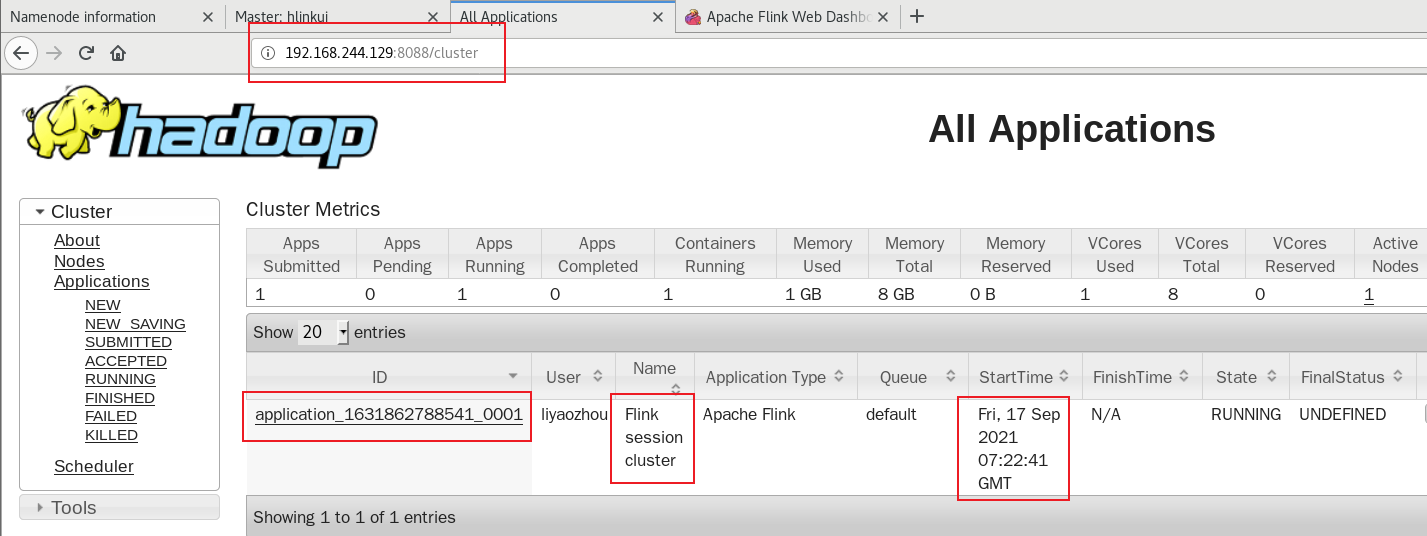
Task: Switch to the Apache Flink Web Dashboard tab
Action: pos(790,17)
